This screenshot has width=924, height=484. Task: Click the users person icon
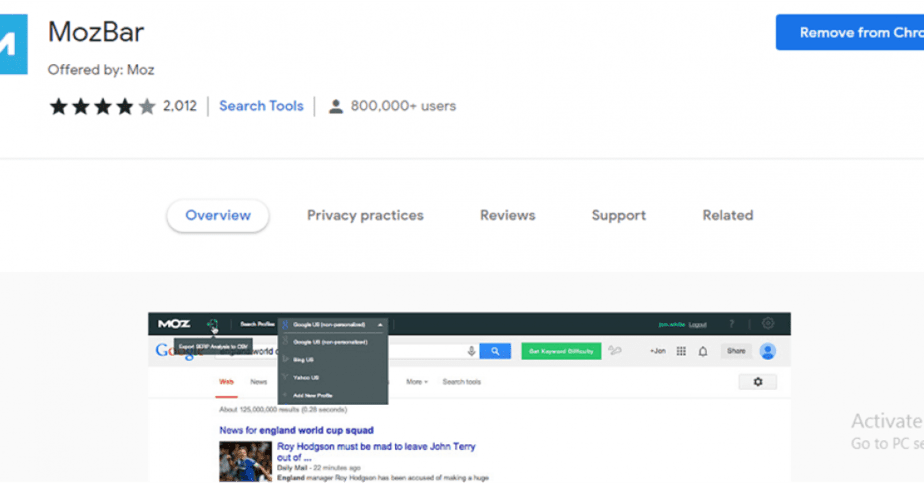[x=335, y=107]
